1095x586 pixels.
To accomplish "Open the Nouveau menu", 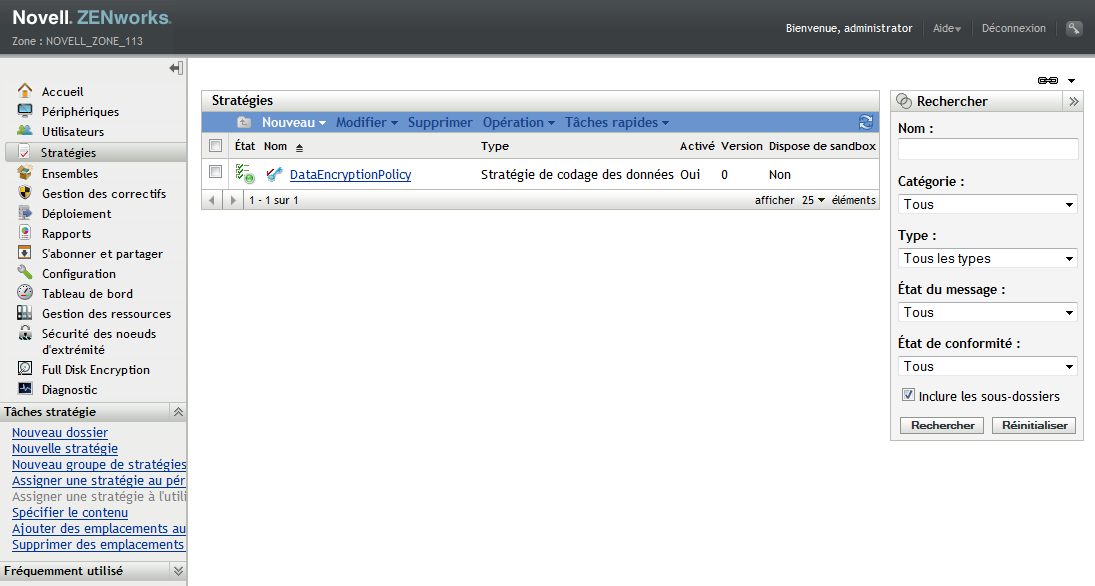I will pos(294,122).
